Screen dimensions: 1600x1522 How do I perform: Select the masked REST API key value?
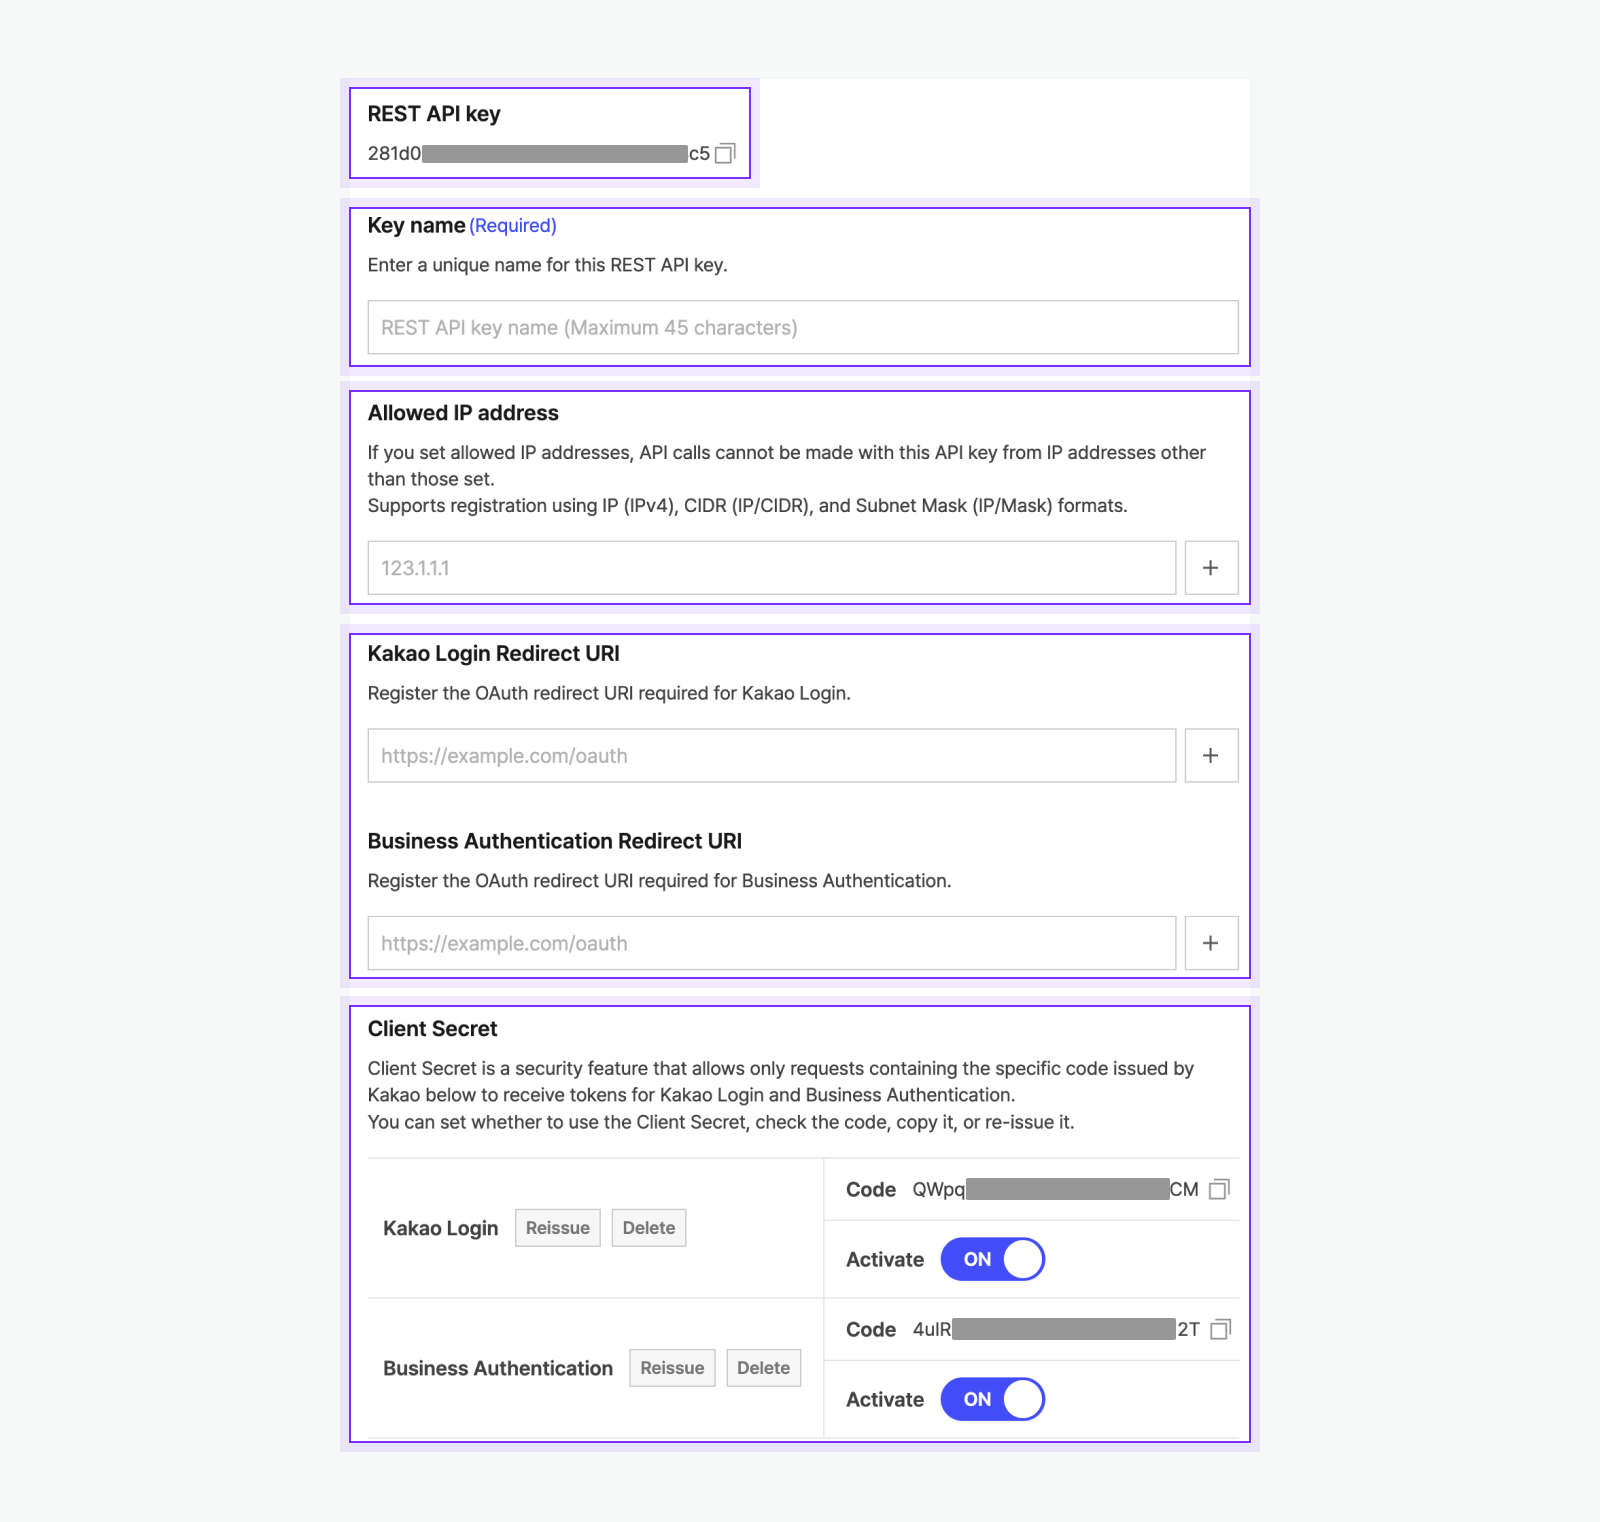pyautogui.click(x=540, y=153)
